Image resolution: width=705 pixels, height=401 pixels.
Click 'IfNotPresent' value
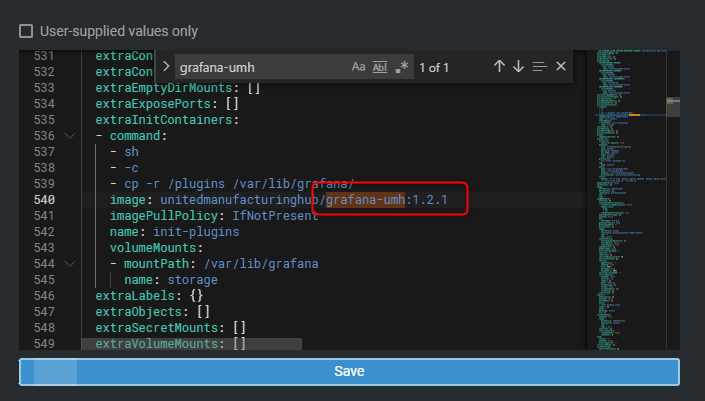point(275,216)
